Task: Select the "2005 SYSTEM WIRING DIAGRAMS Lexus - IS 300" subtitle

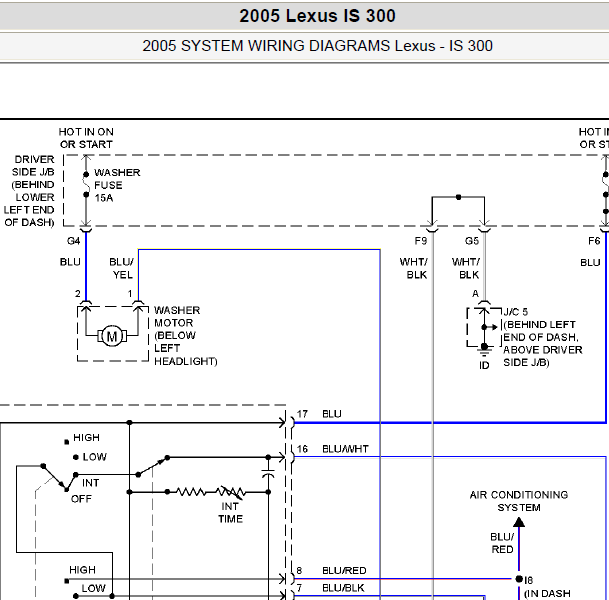Action: click(x=317, y=46)
